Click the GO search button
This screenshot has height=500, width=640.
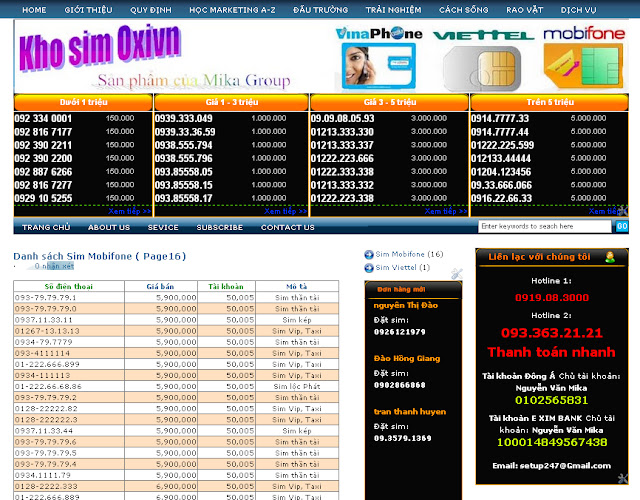click(622, 226)
